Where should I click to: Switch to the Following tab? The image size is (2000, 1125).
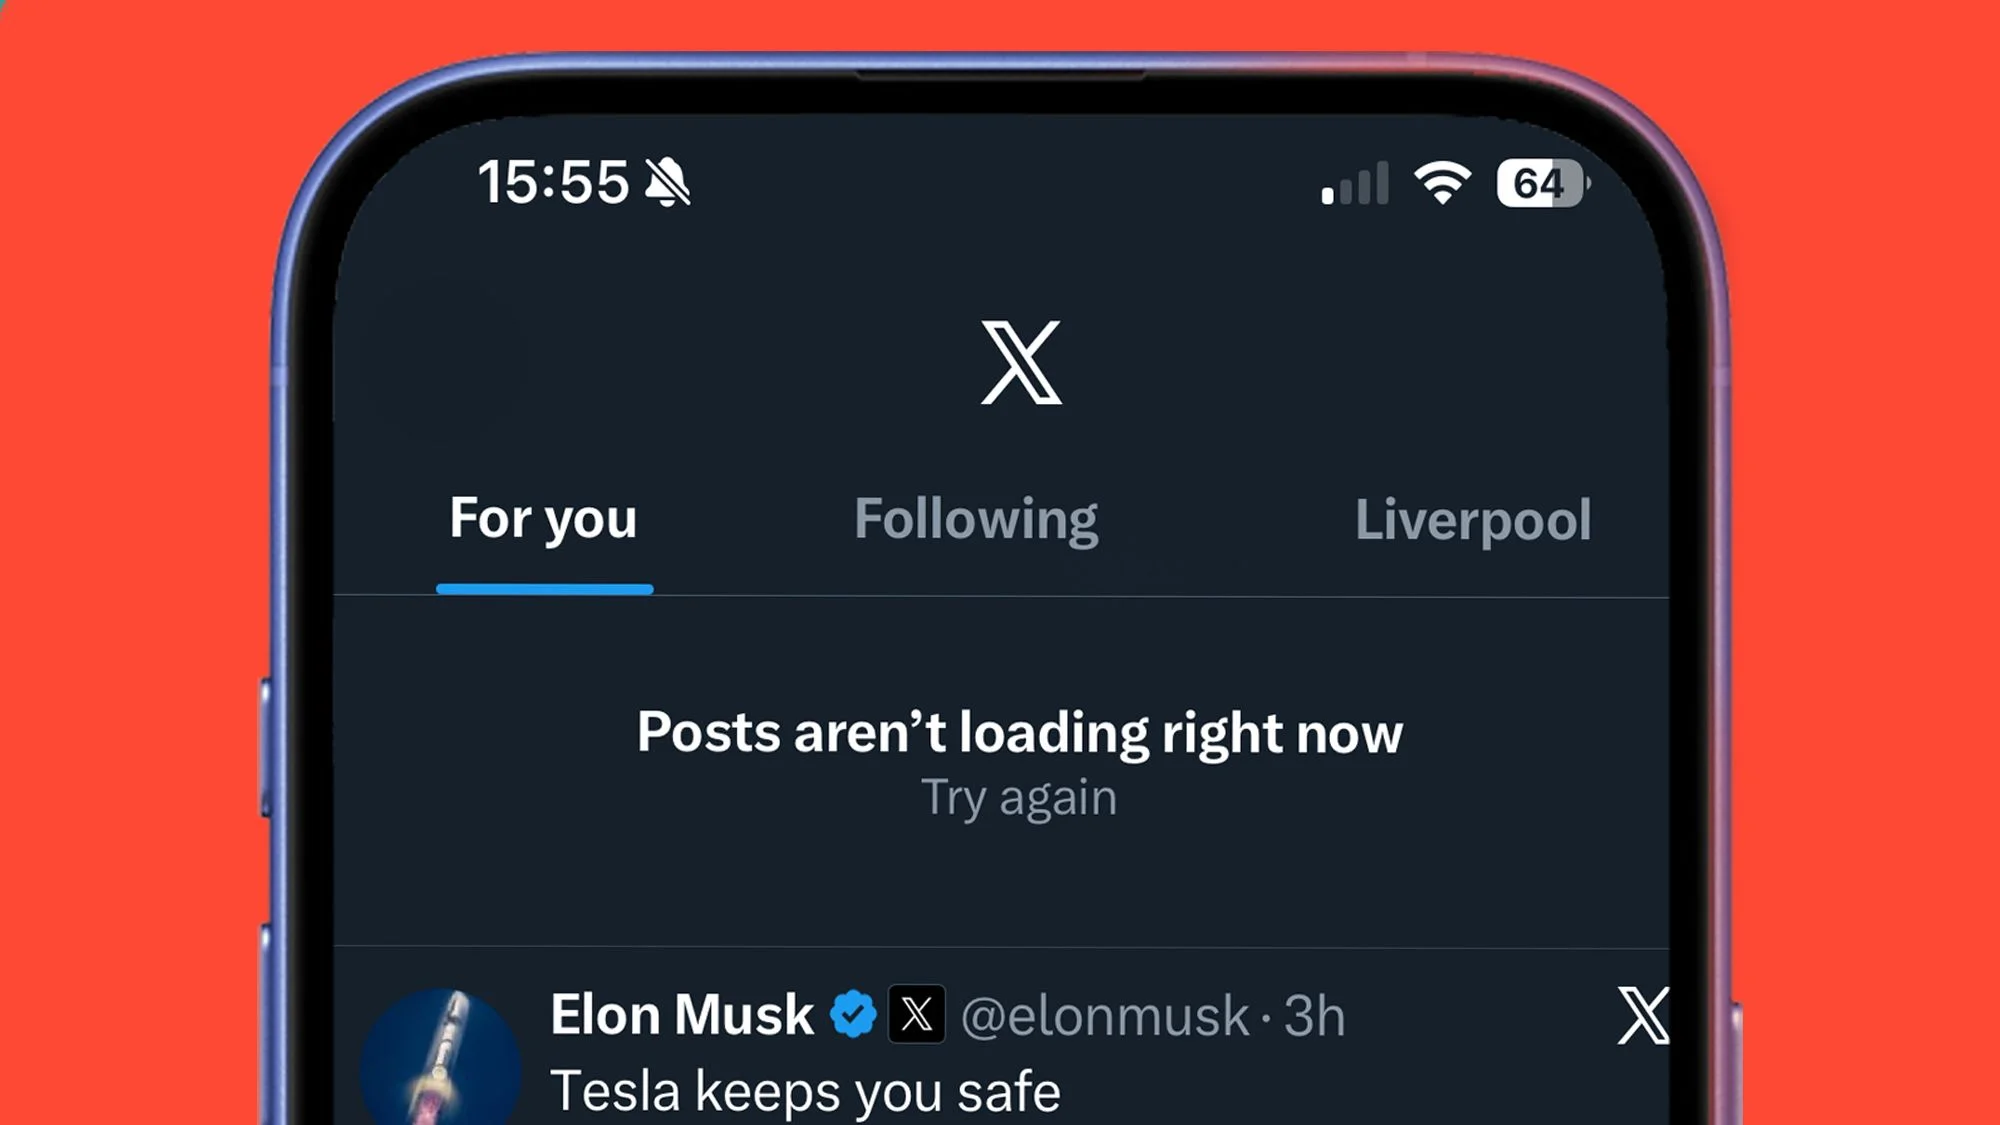pos(976,520)
